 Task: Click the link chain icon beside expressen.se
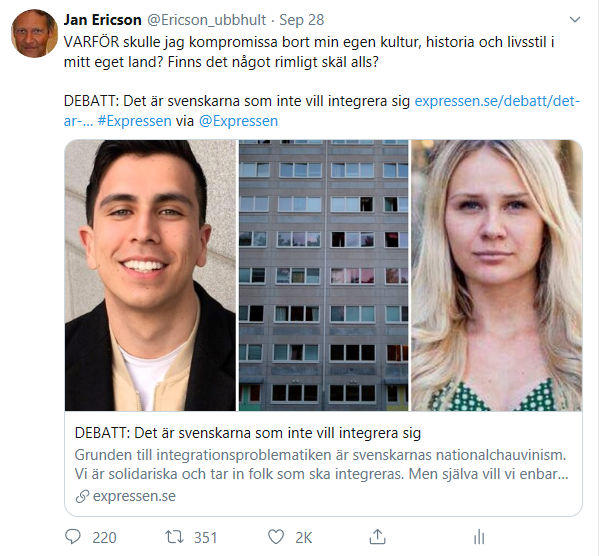pyautogui.click(x=82, y=496)
